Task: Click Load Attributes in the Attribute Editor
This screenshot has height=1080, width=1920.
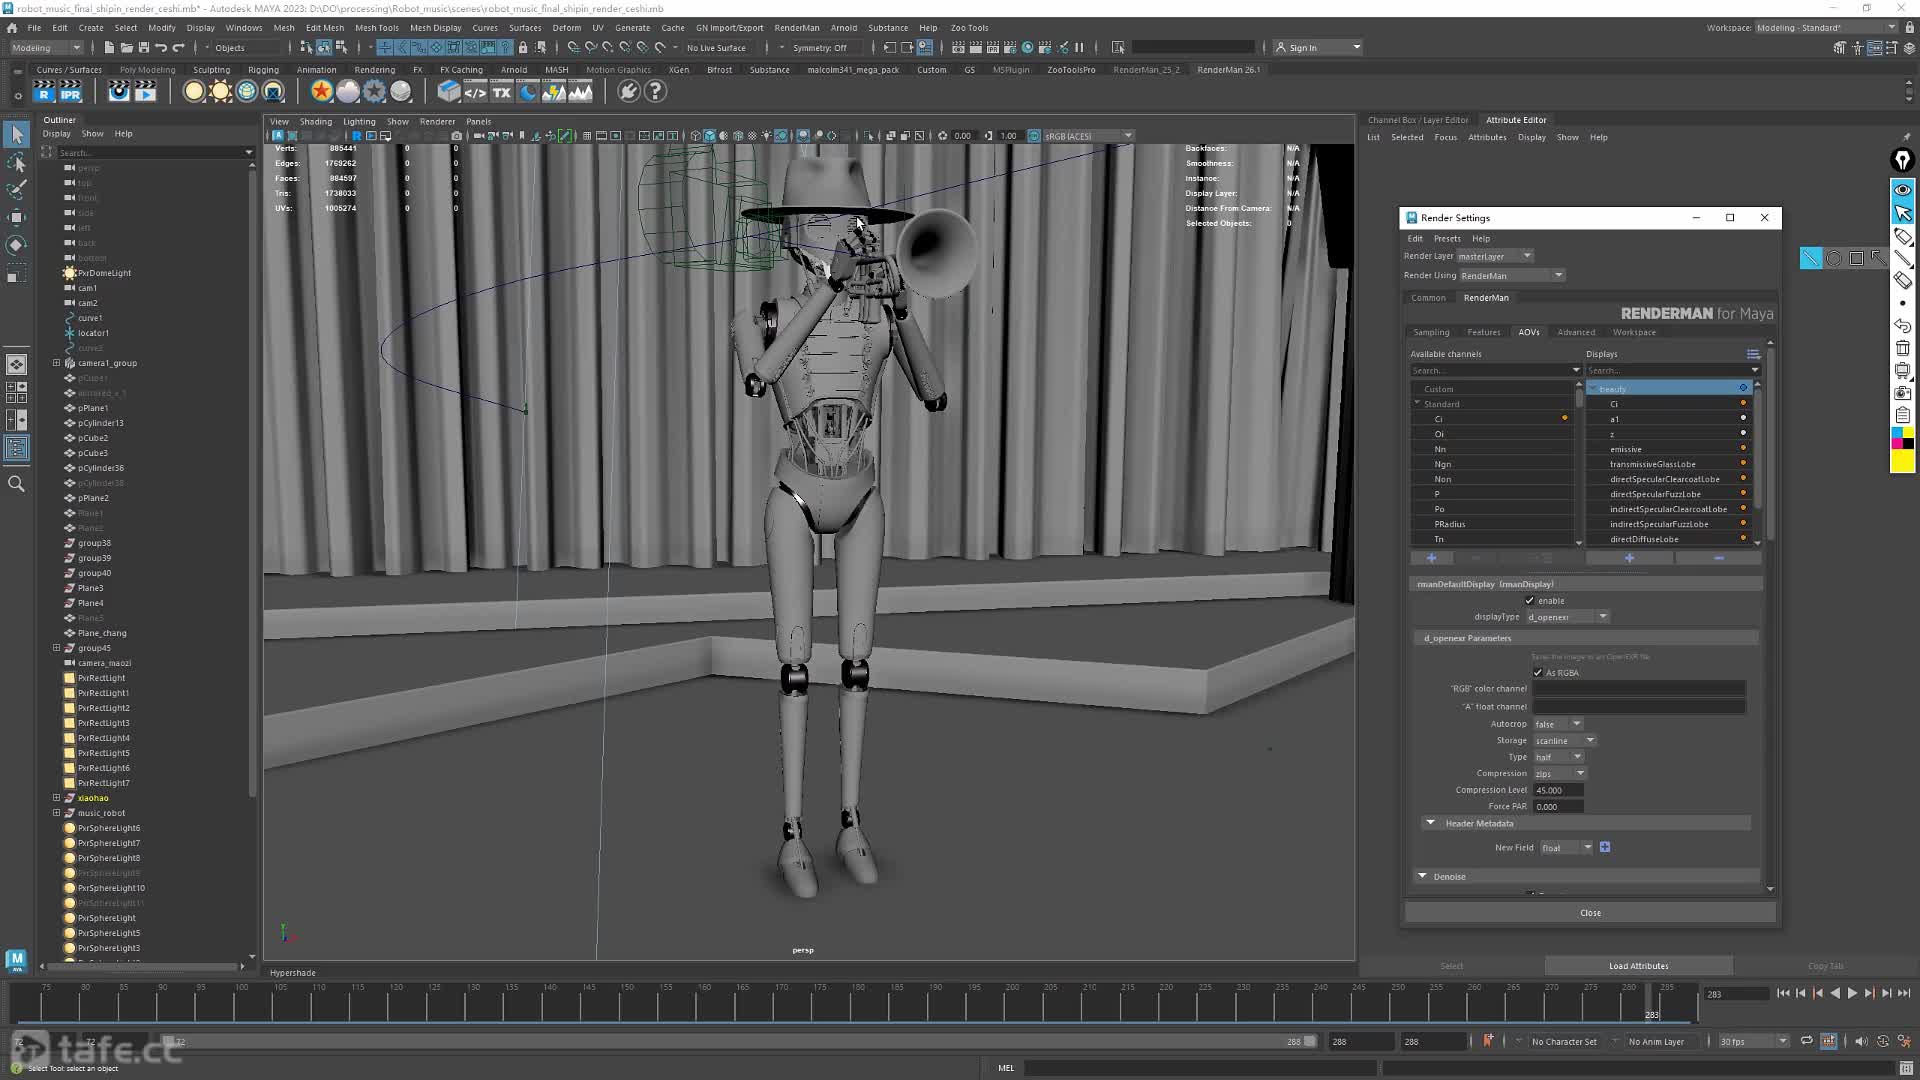Action: pyautogui.click(x=1638, y=966)
